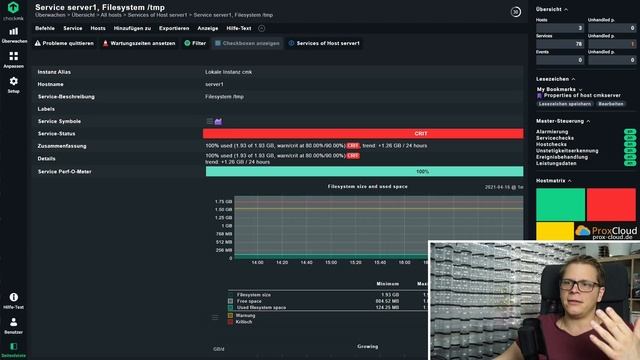Screen dimensions: 640x360
Task: Click unhandled service problems count
Action: [x=612, y=44]
